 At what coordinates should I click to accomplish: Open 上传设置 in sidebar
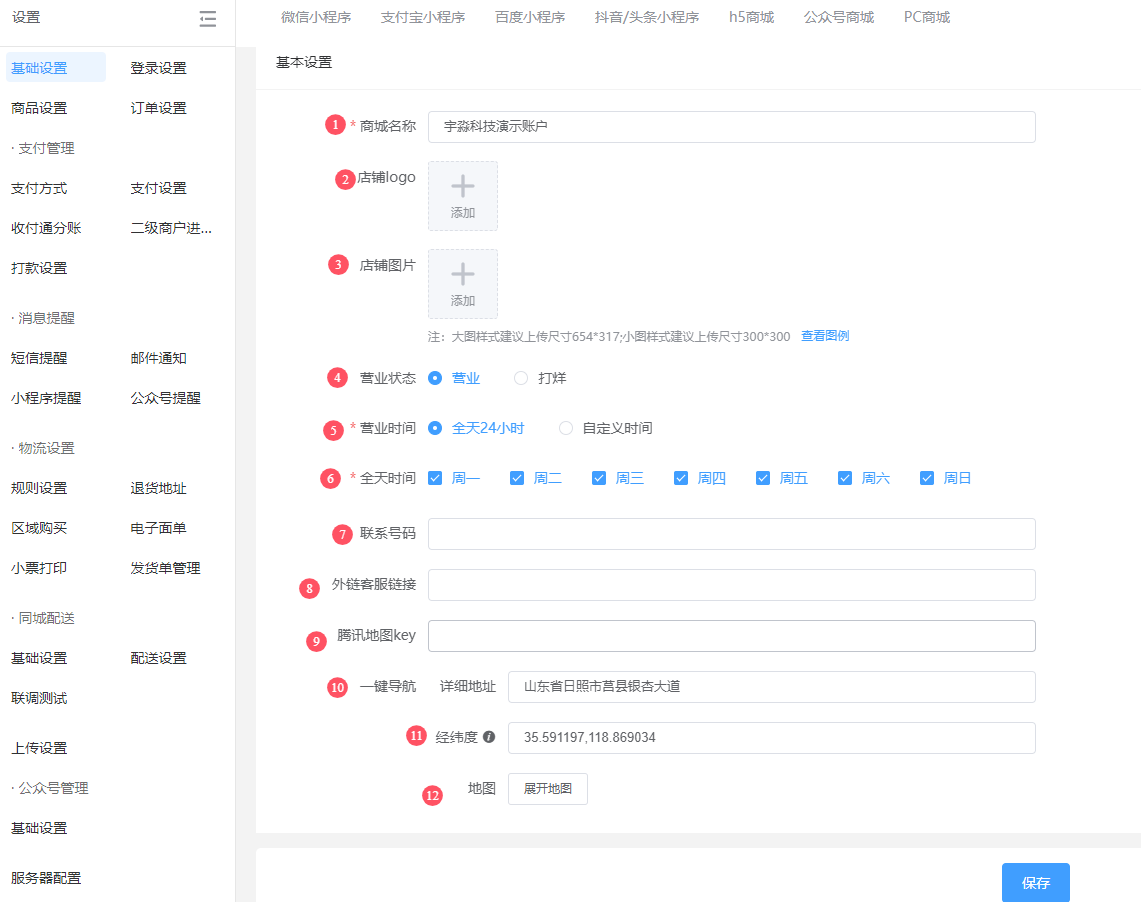point(39,748)
